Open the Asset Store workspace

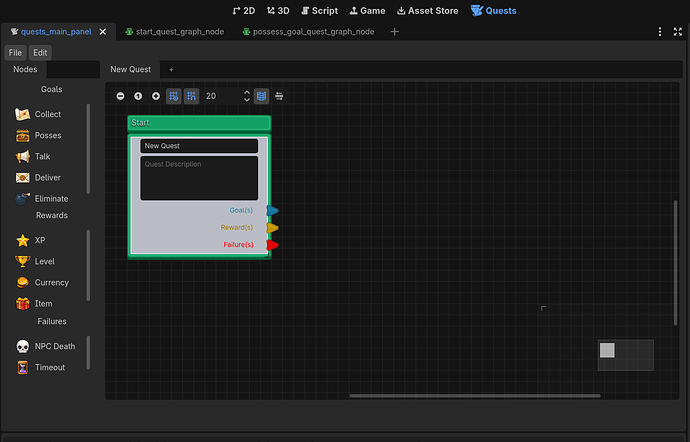tap(427, 11)
